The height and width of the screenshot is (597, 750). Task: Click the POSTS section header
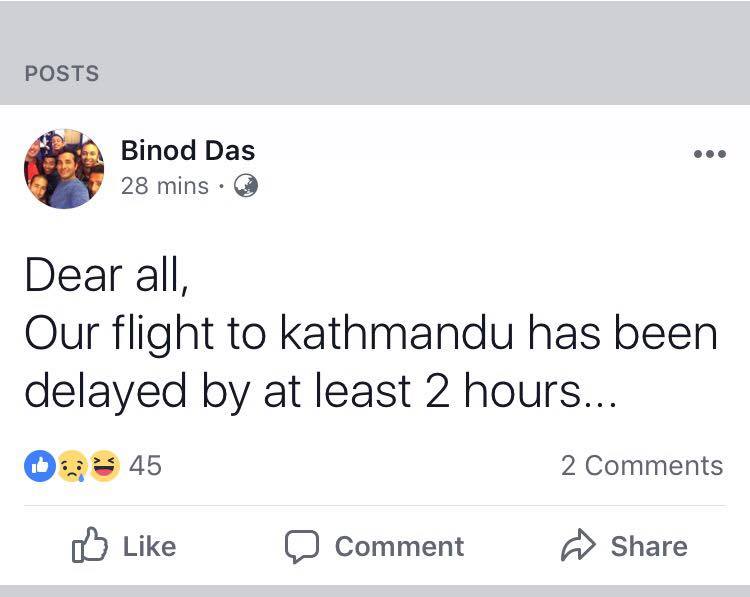click(x=62, y=74)
